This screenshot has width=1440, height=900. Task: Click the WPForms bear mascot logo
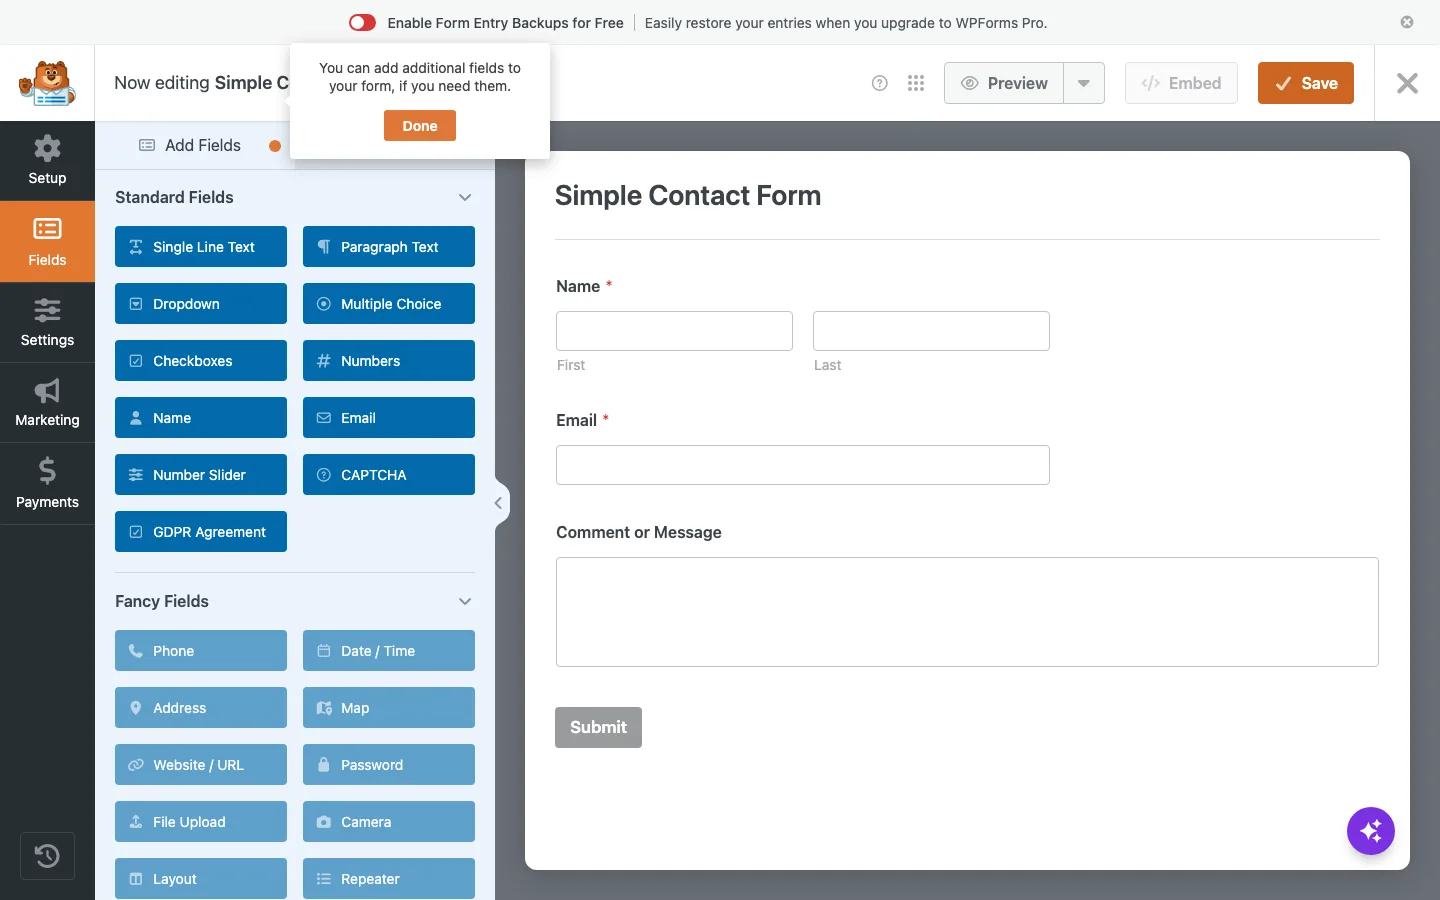pyautogui.click(x=48, y=83)
